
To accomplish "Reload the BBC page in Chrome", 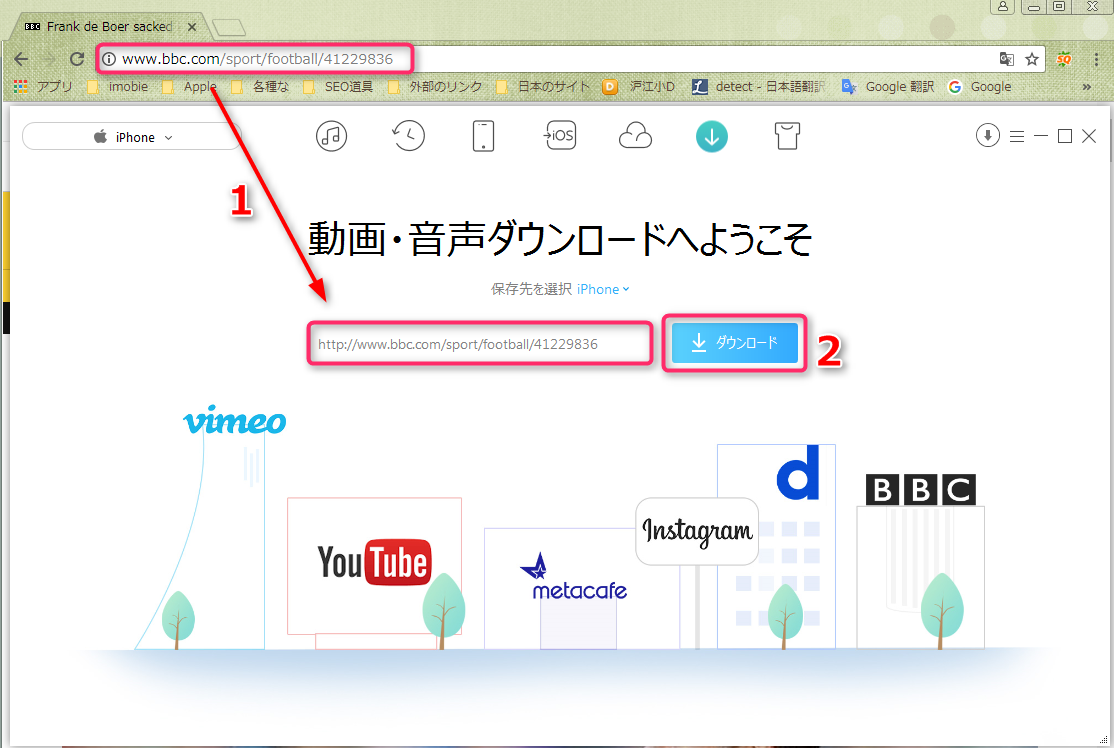I will coord(77,59).
